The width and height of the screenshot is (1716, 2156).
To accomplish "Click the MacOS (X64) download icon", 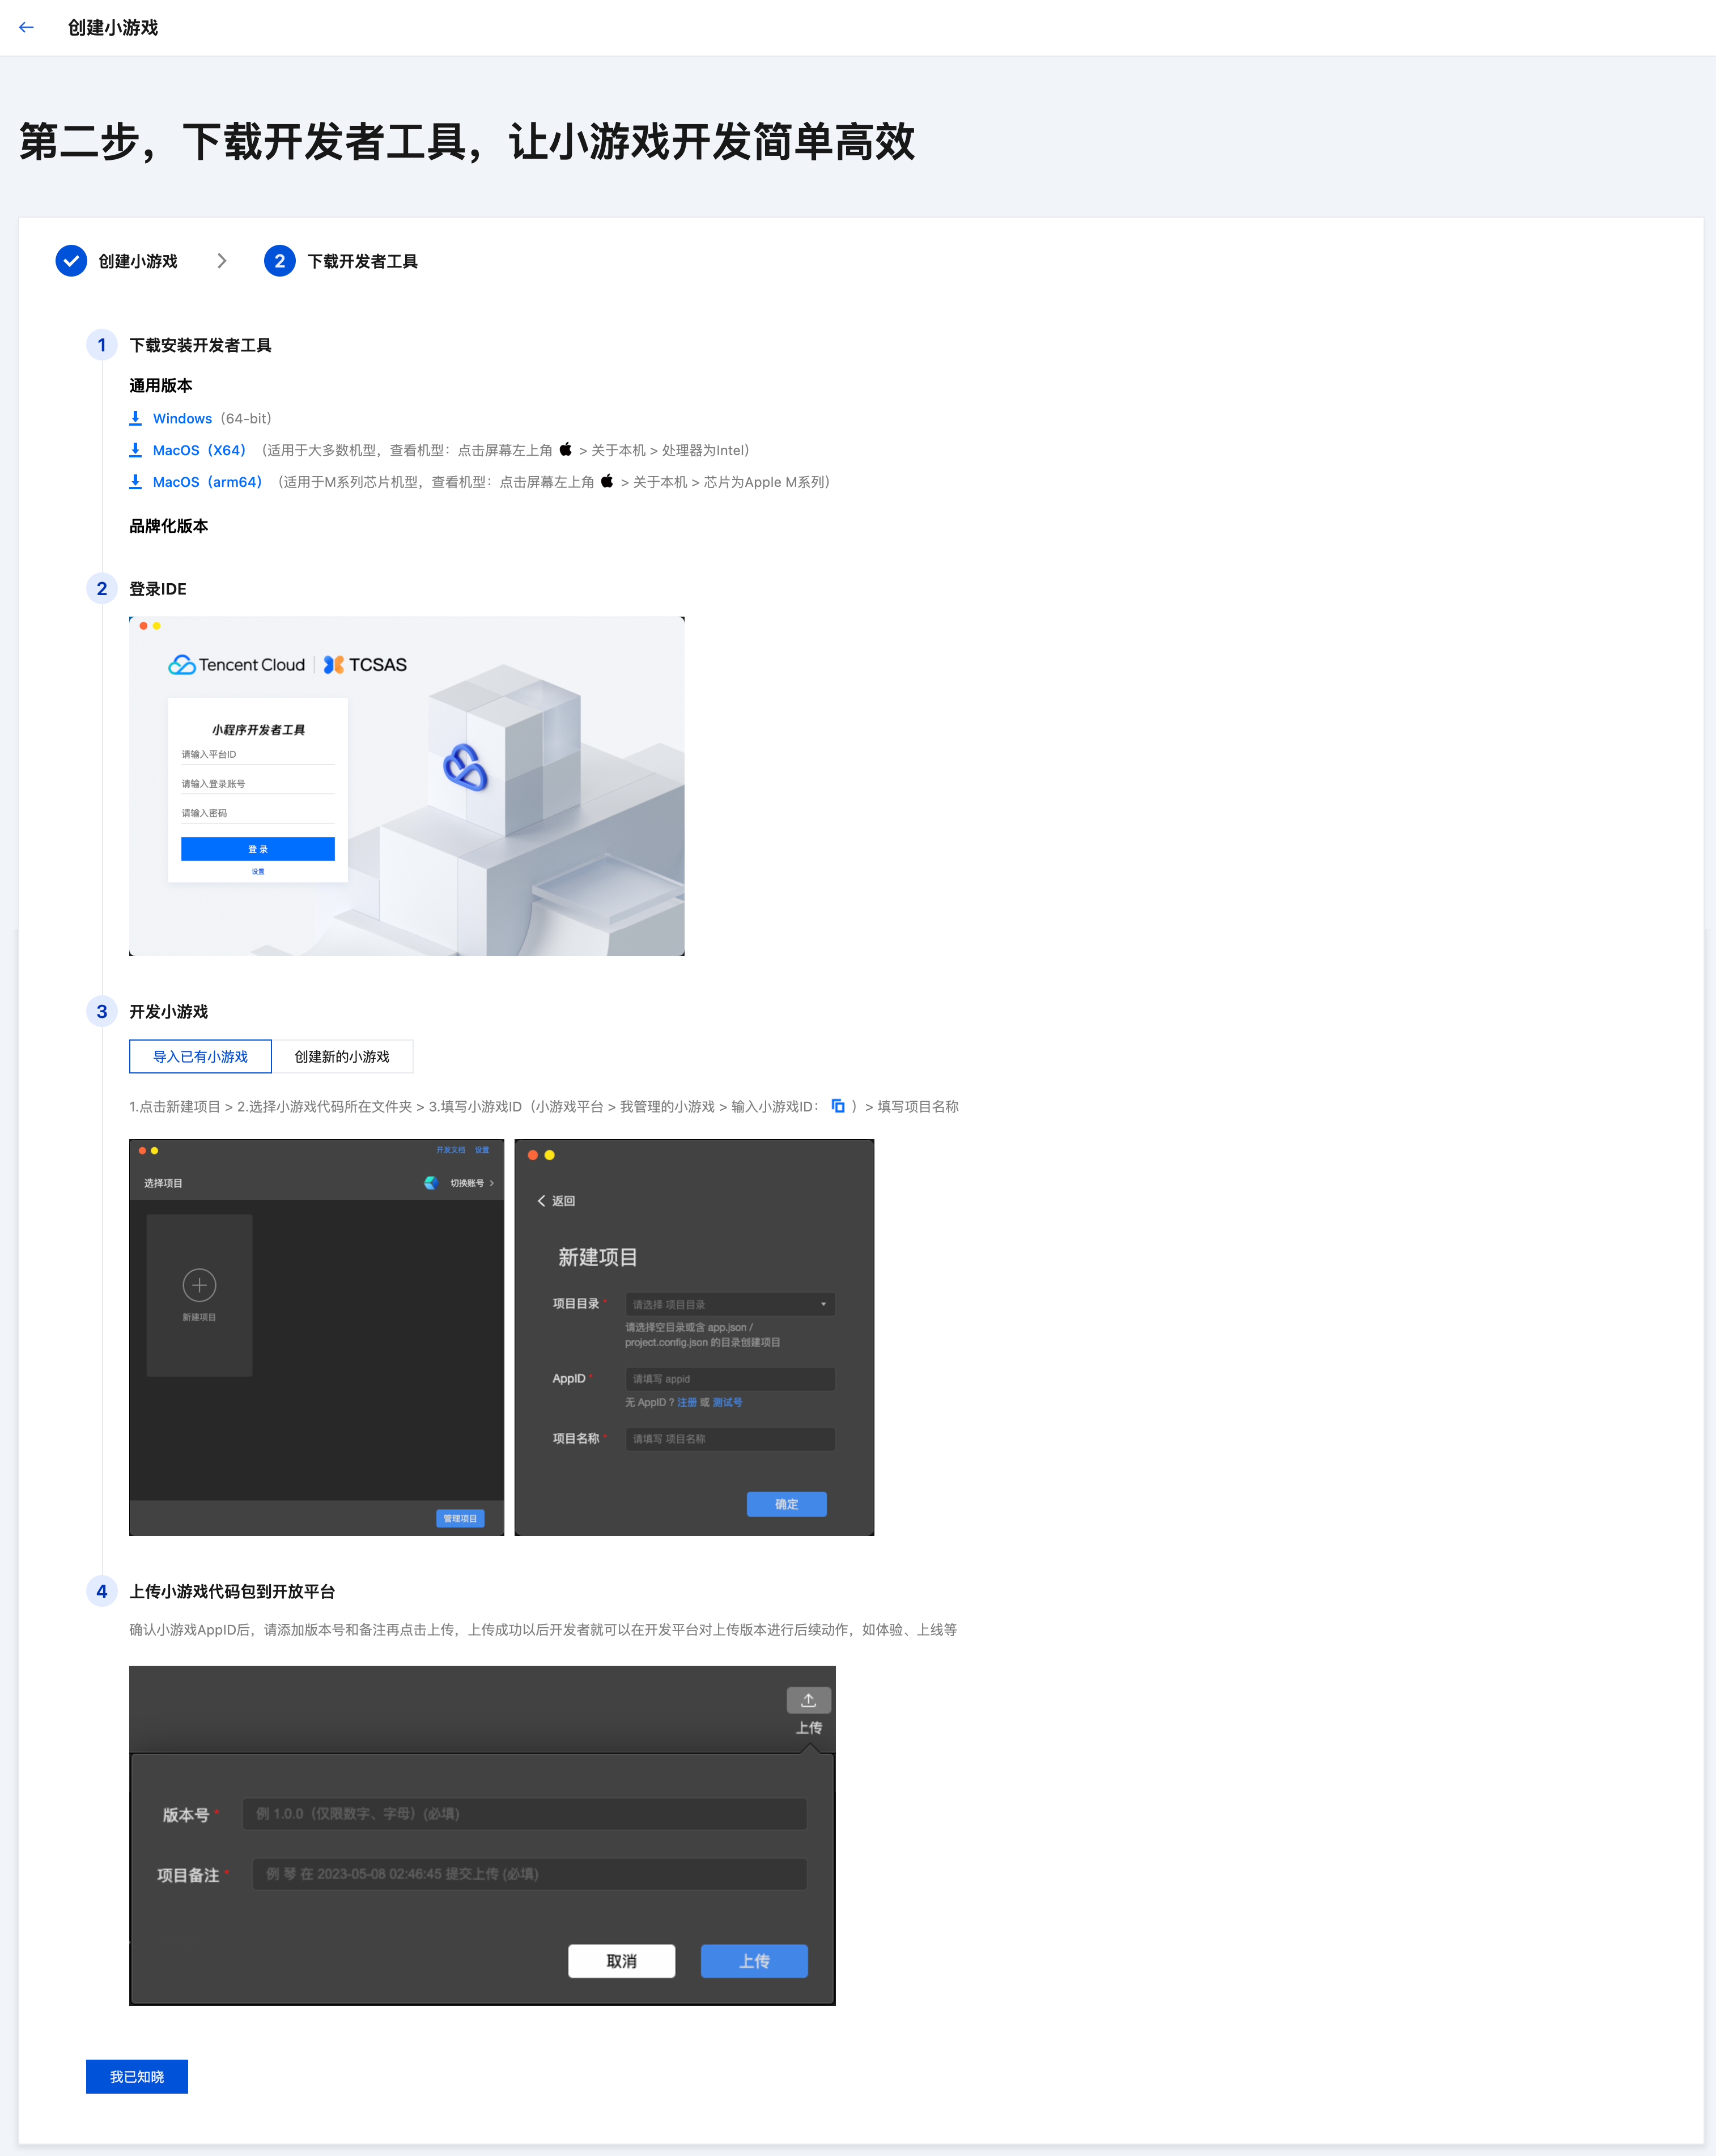I will tap(135, 450).
